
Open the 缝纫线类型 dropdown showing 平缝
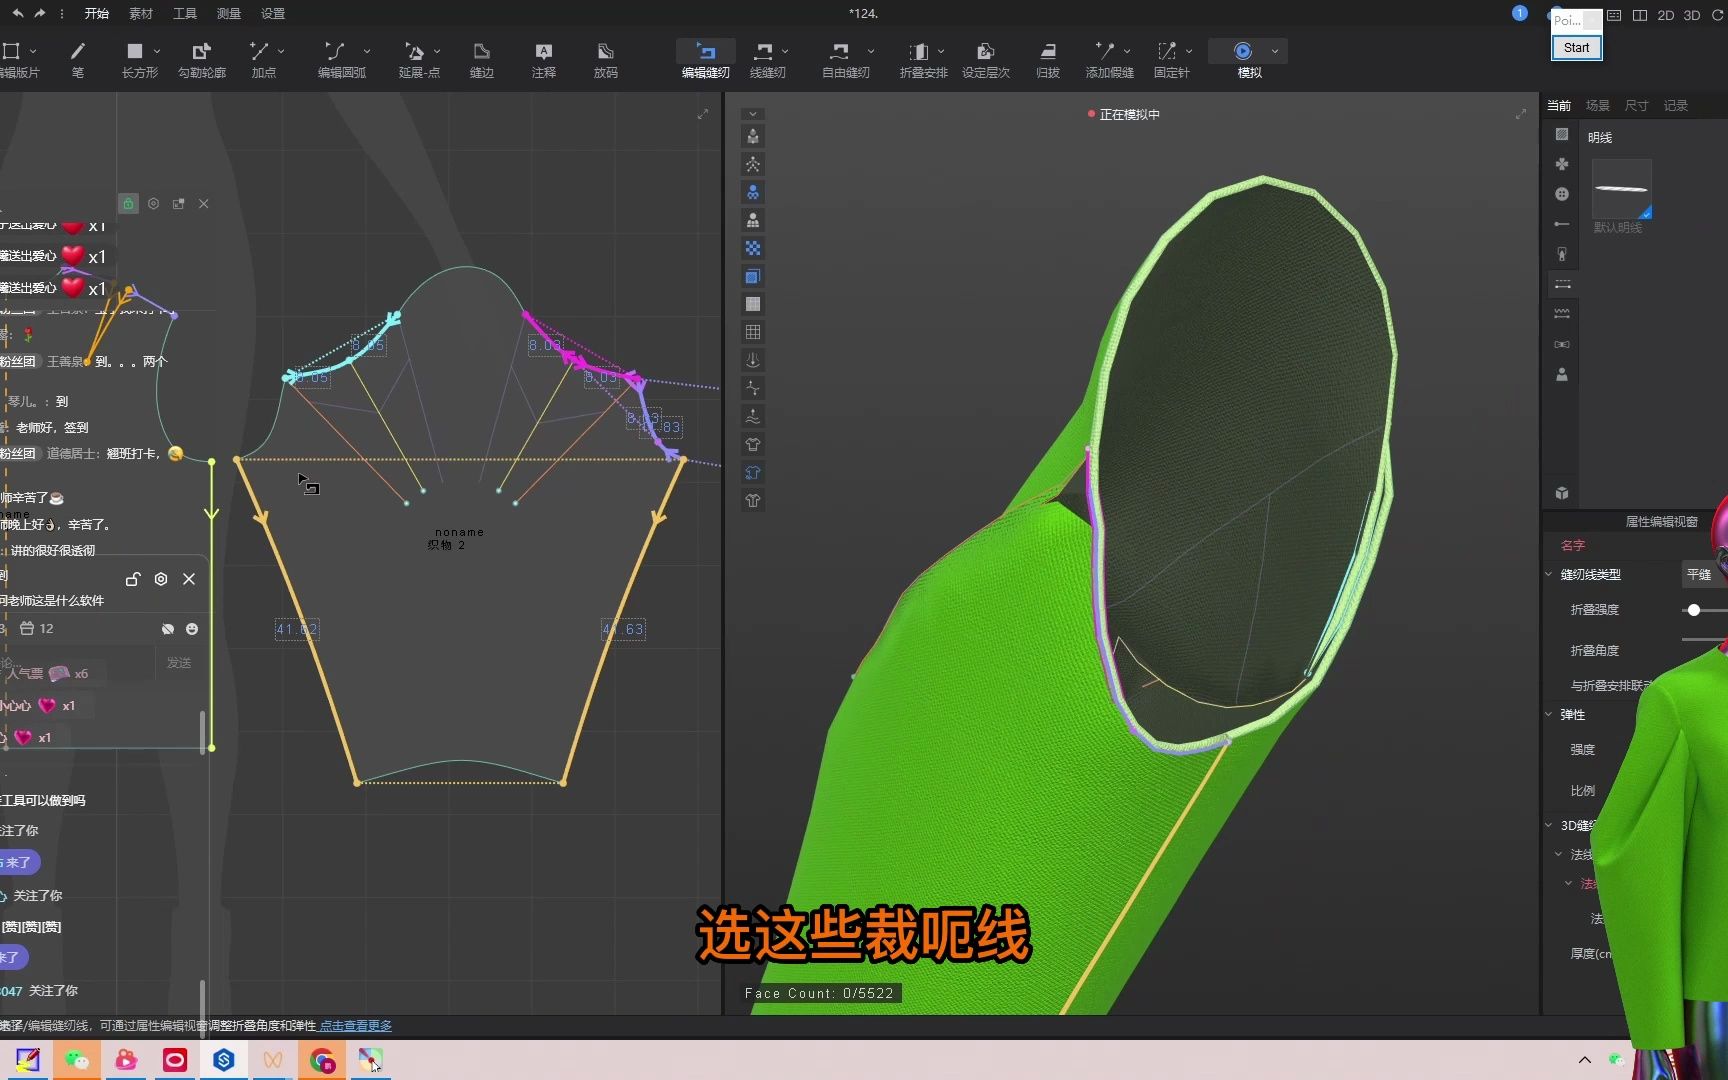pos(1700,574)
